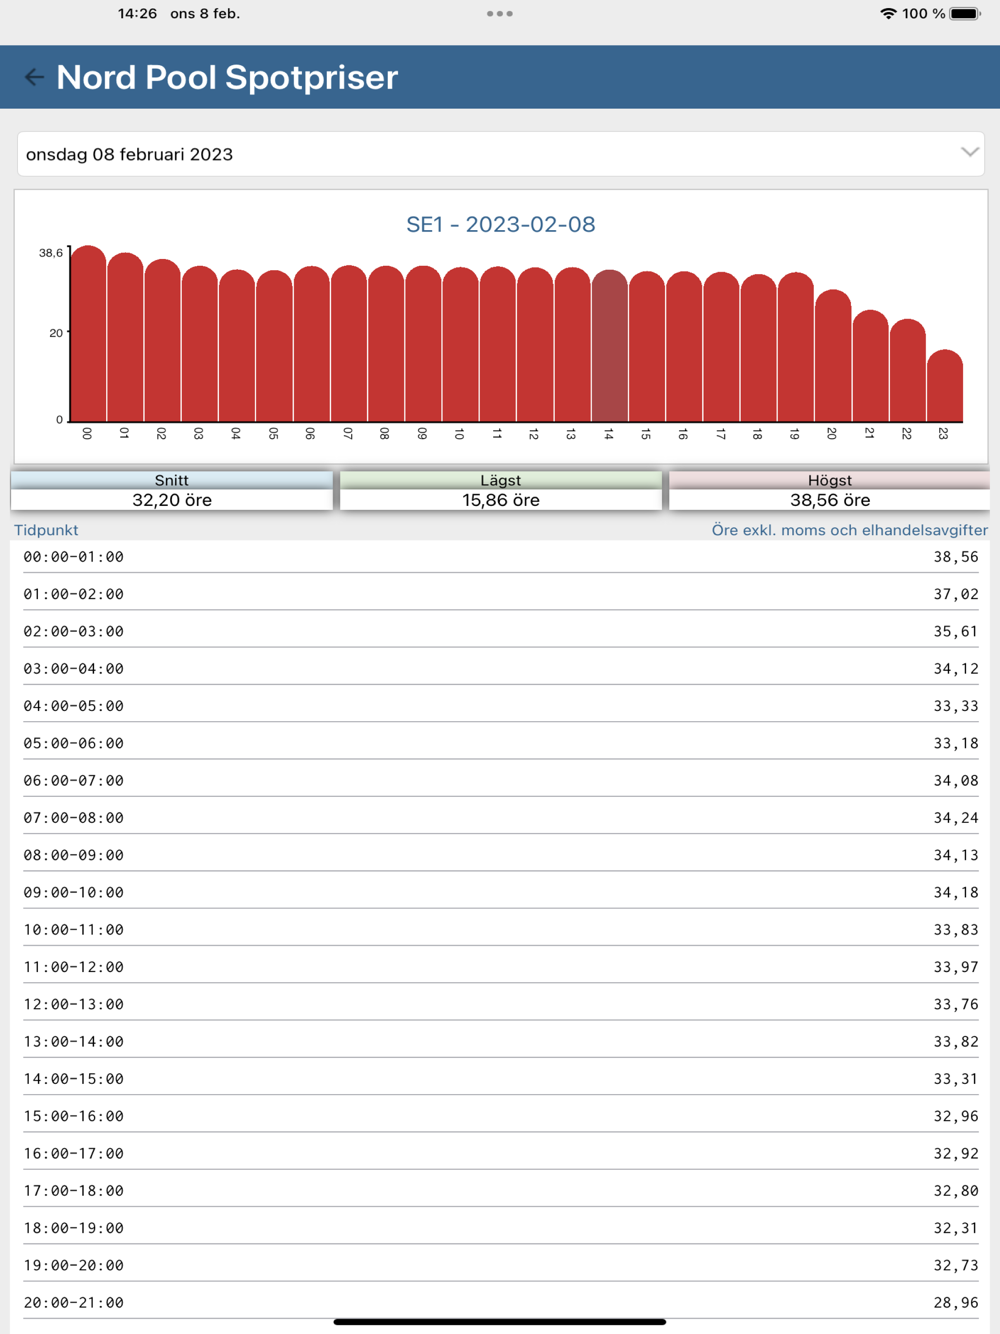The width and height of the screenshot is (1000, 1334).
Task: Tap price value 38,56 in the list
Action: click(x=956, y=557)
